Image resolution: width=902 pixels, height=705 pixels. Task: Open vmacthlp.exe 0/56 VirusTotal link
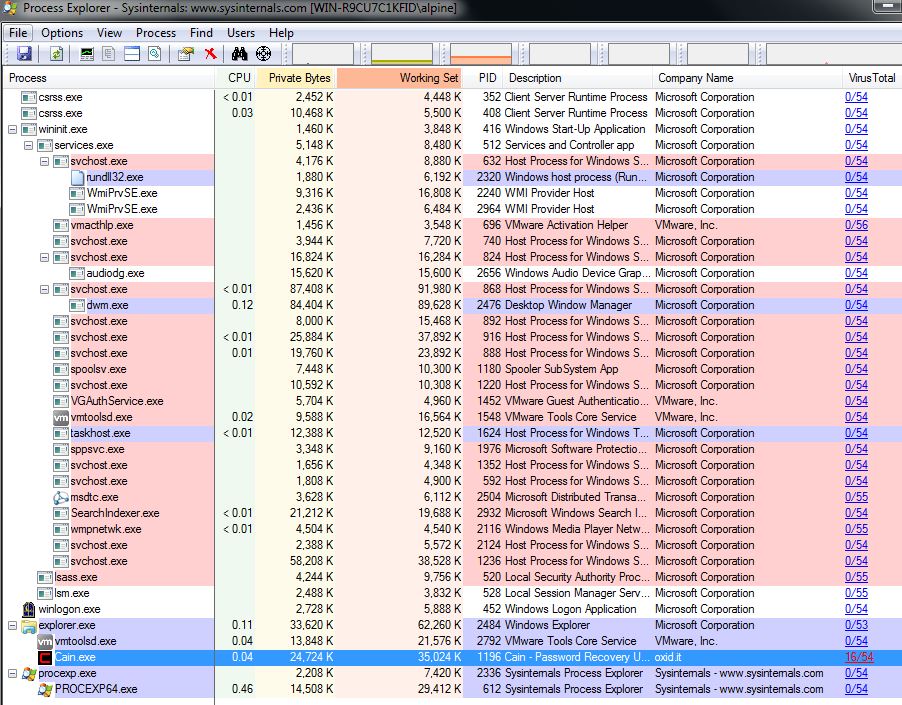pos(856,225)
